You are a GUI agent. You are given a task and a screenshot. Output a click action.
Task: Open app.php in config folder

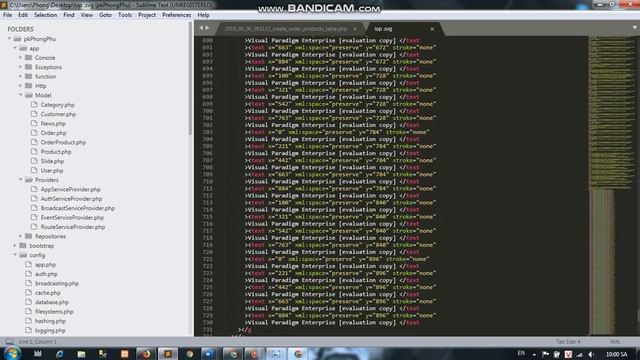[45, 264]
